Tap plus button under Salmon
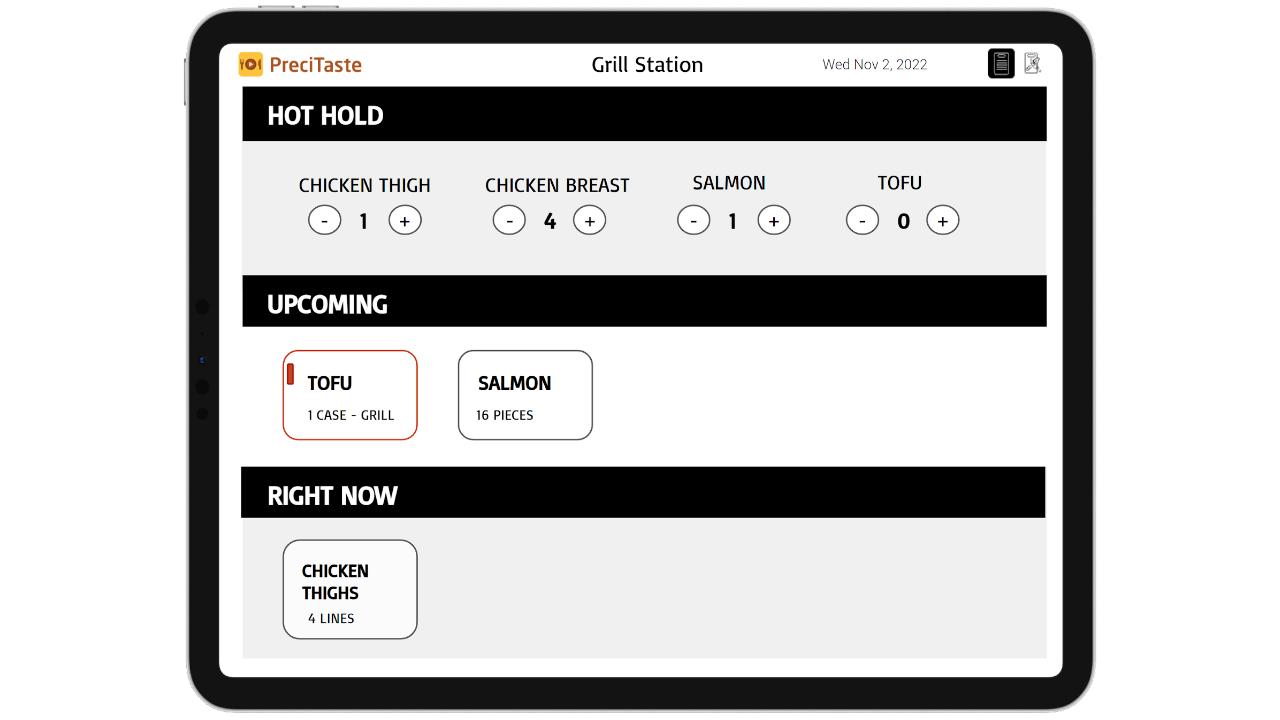This screenshot has width=1280, height=720. [774, 220]
